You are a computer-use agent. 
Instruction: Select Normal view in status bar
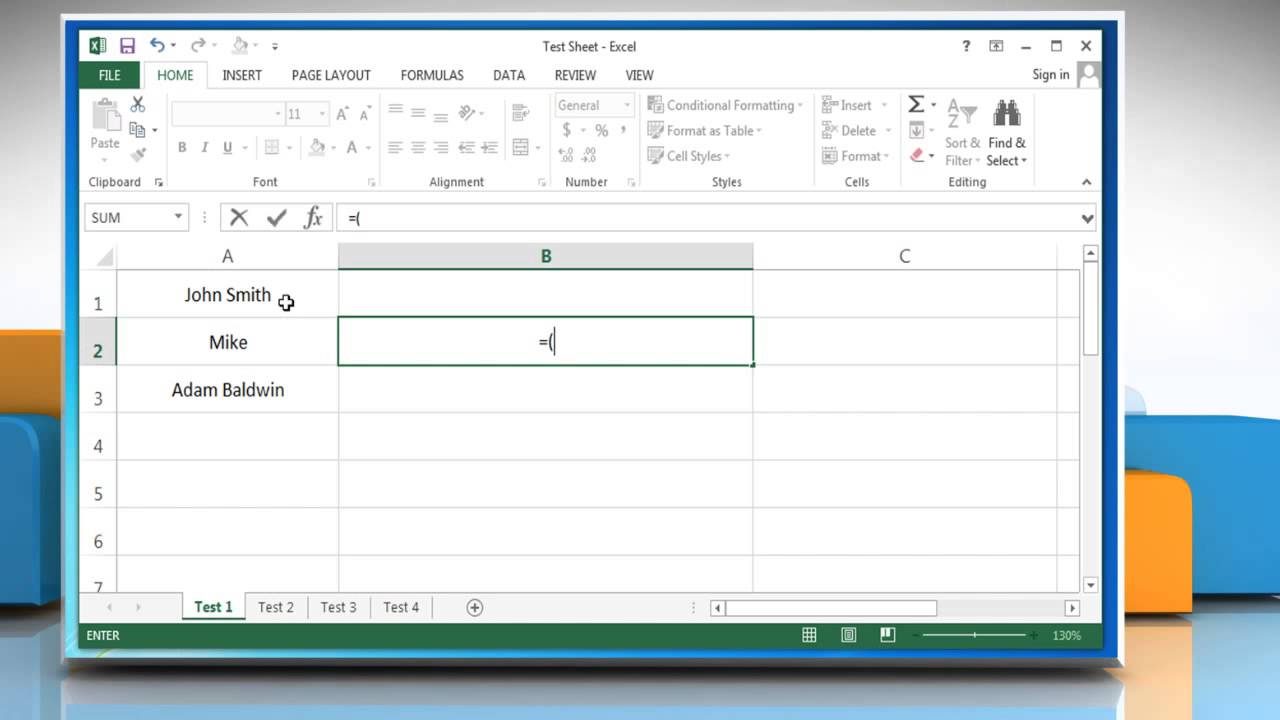[809, 635]
